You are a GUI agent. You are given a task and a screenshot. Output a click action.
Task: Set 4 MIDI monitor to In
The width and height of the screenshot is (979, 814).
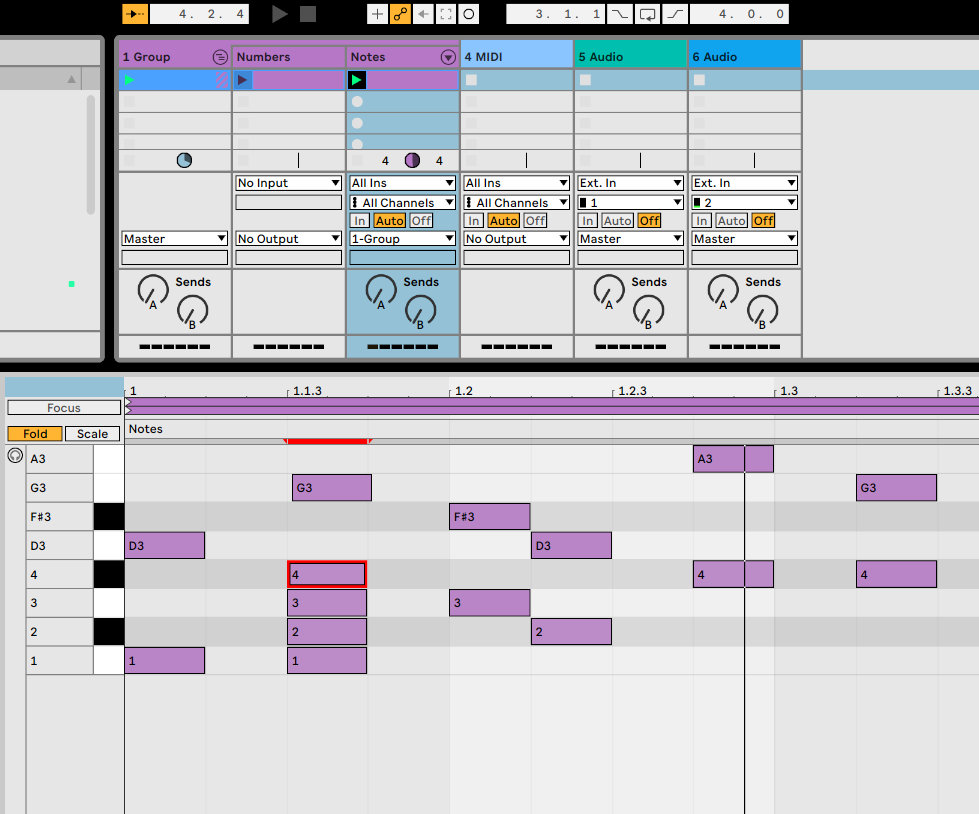(474, 220)
